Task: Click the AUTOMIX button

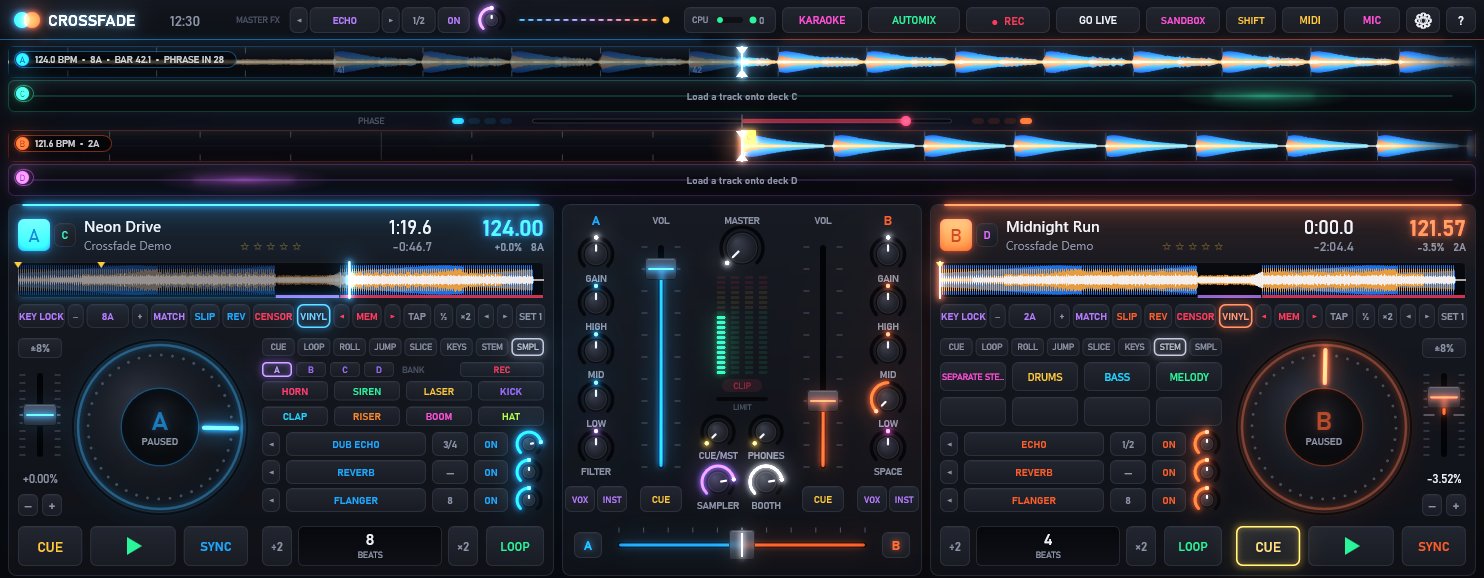Action: [x=914, y=20]
